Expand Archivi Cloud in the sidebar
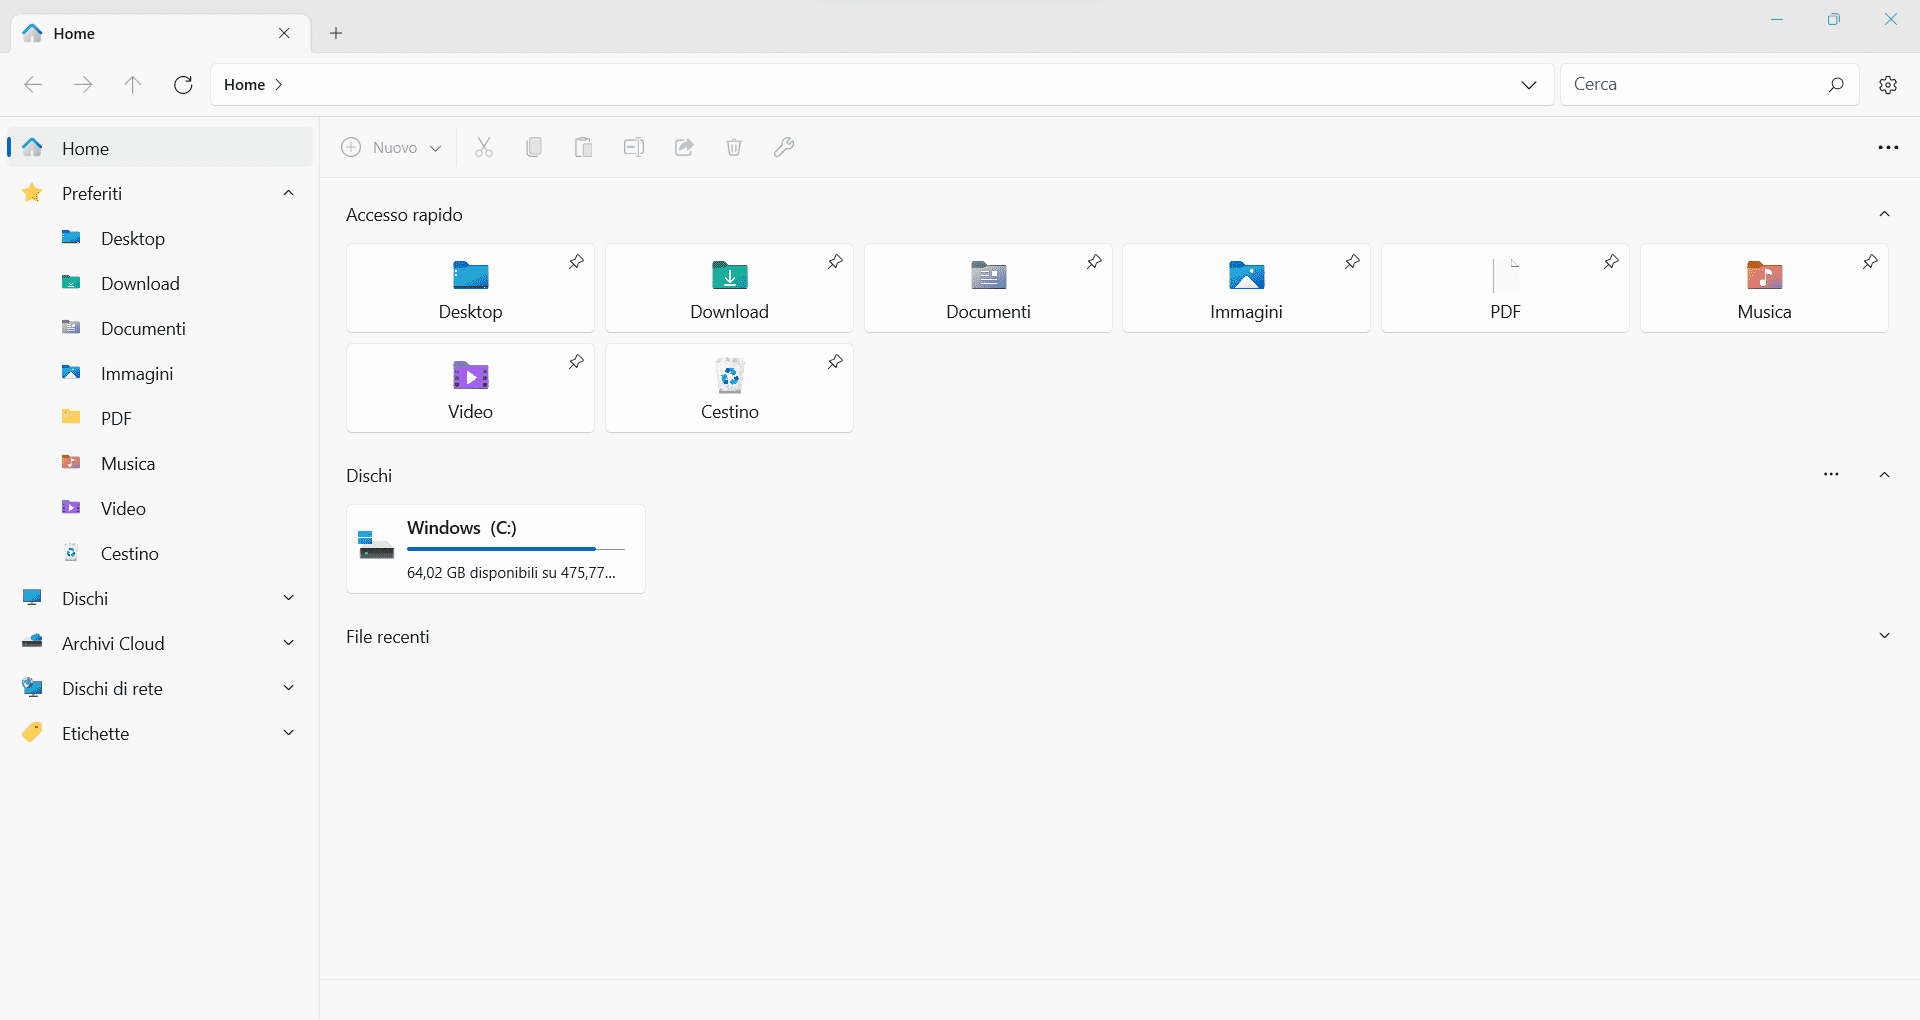This screenshot has height=1020, width=1920. 288,643
